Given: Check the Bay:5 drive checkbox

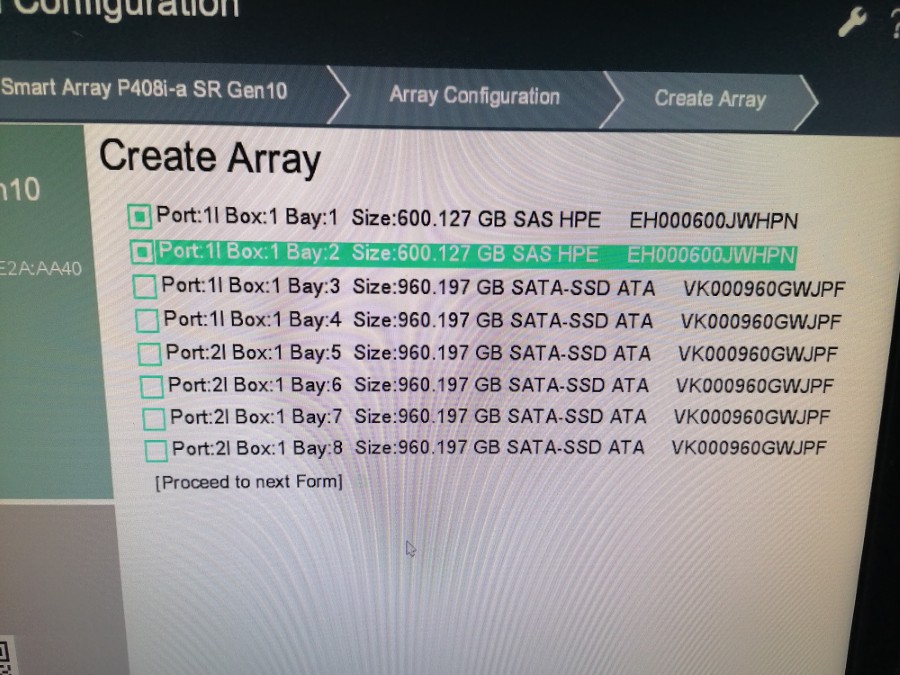Looking at the screenshot, I should tap(150, 354).
